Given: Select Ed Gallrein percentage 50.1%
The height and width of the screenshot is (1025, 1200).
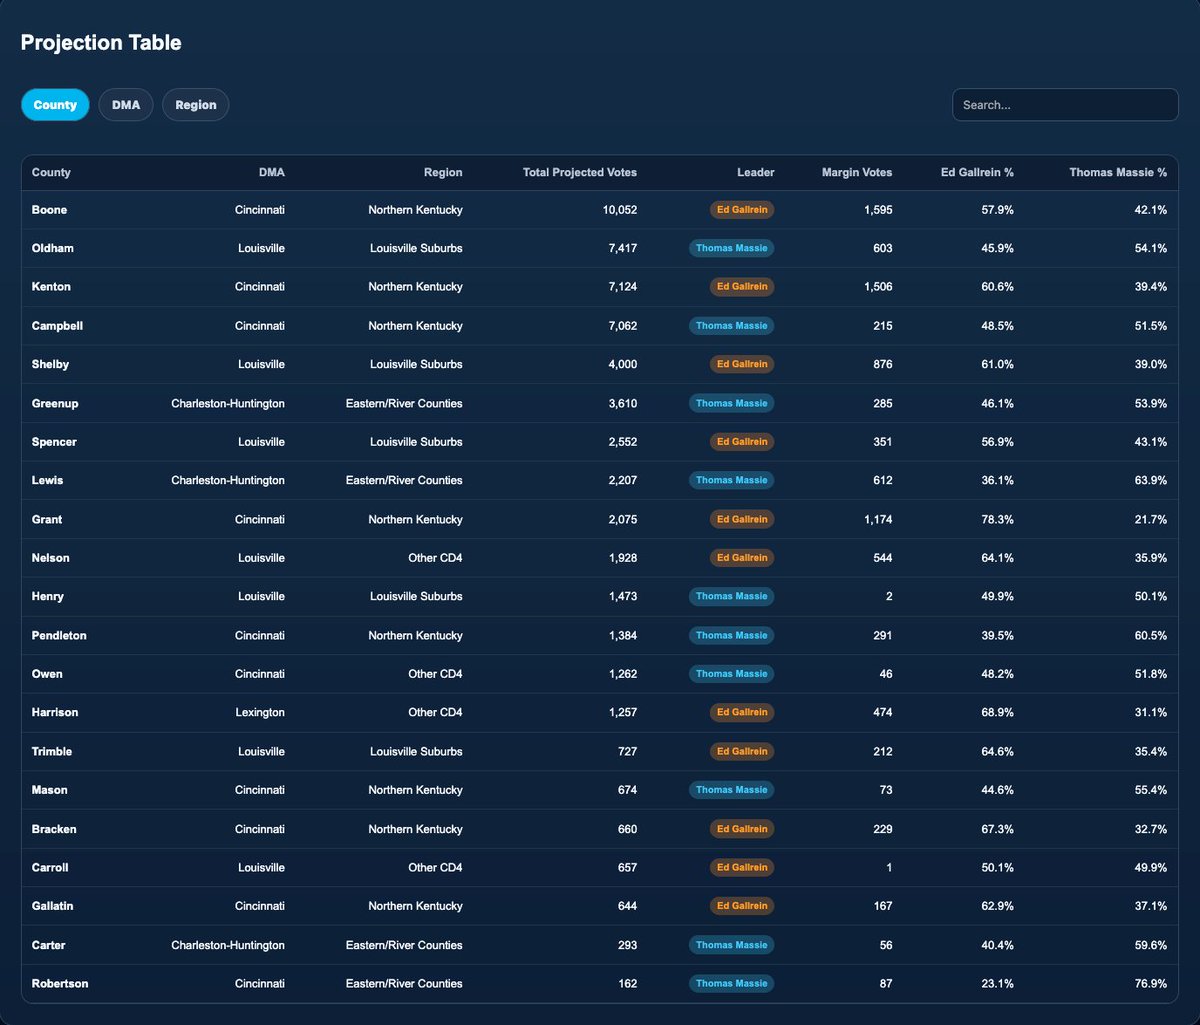Looking at the screenshot, I should (x=998, y=867).
